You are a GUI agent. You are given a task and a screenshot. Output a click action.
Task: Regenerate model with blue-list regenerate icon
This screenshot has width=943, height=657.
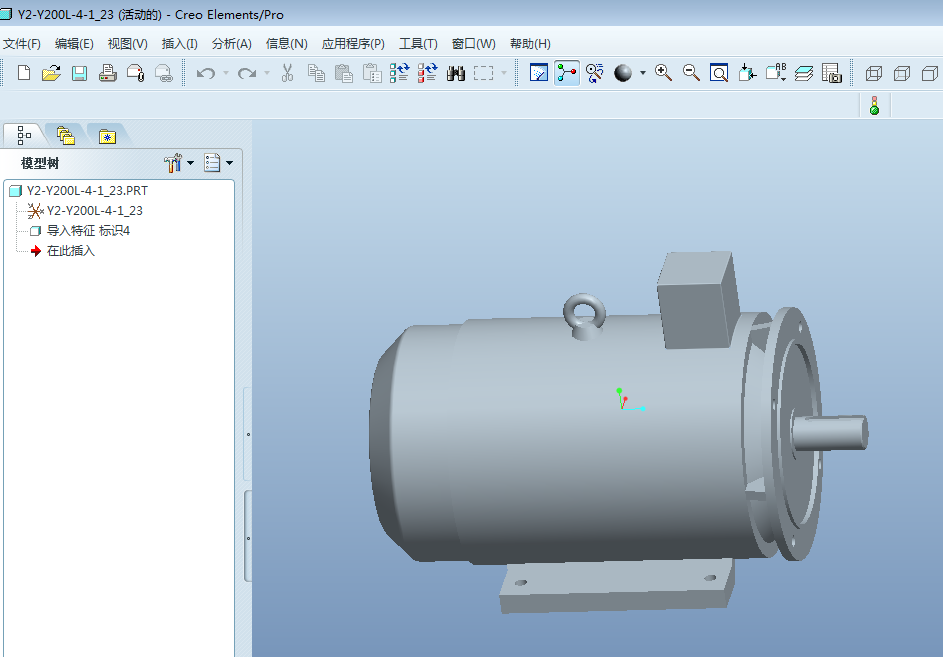(399, 73)
